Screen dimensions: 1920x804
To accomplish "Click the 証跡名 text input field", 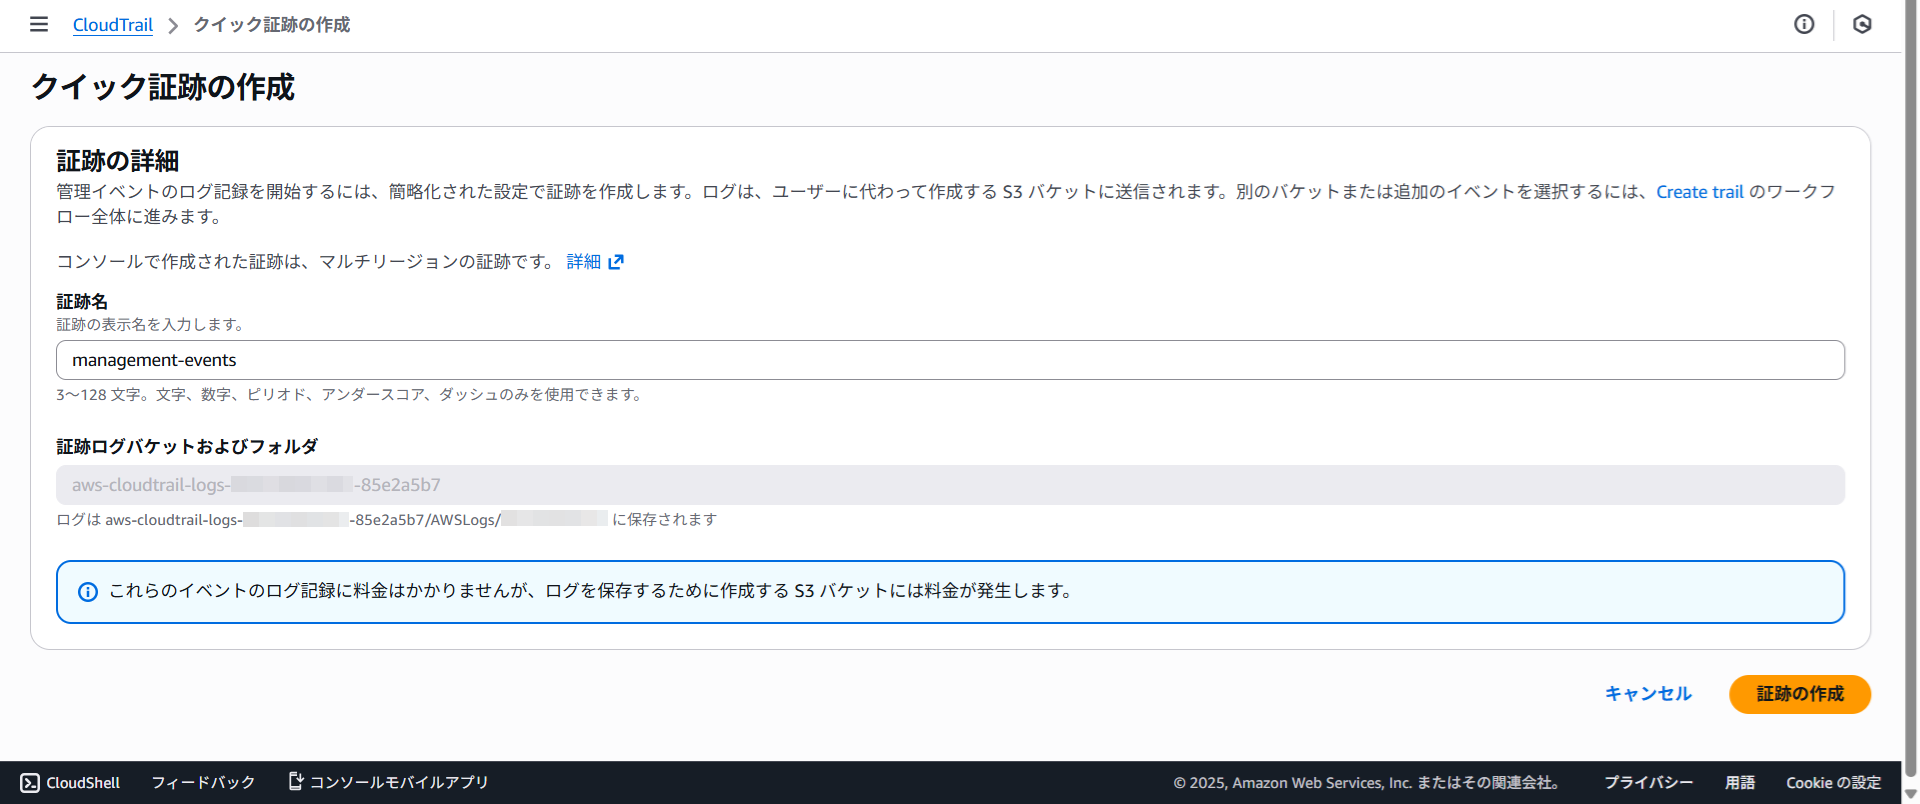I will coord(950,360).
